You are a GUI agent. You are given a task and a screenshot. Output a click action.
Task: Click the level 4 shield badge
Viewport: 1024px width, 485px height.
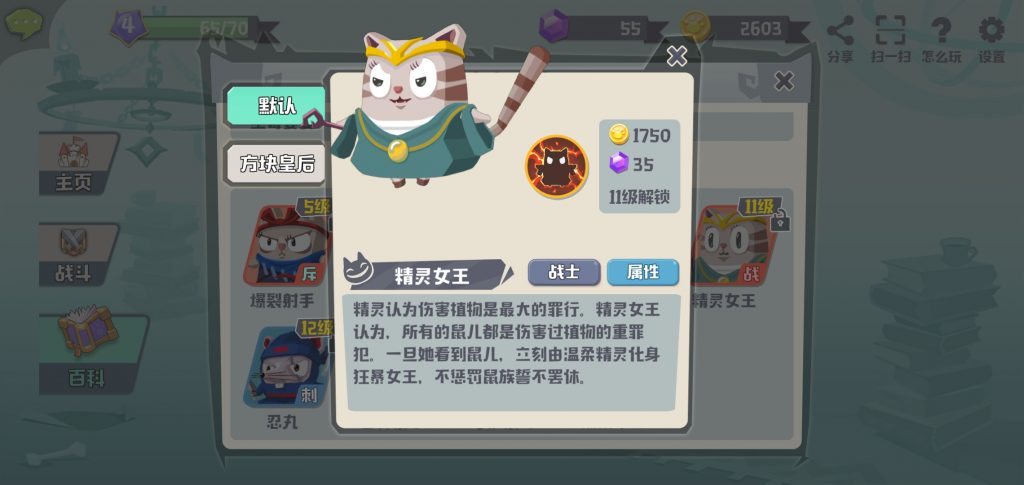pos(128,27)
